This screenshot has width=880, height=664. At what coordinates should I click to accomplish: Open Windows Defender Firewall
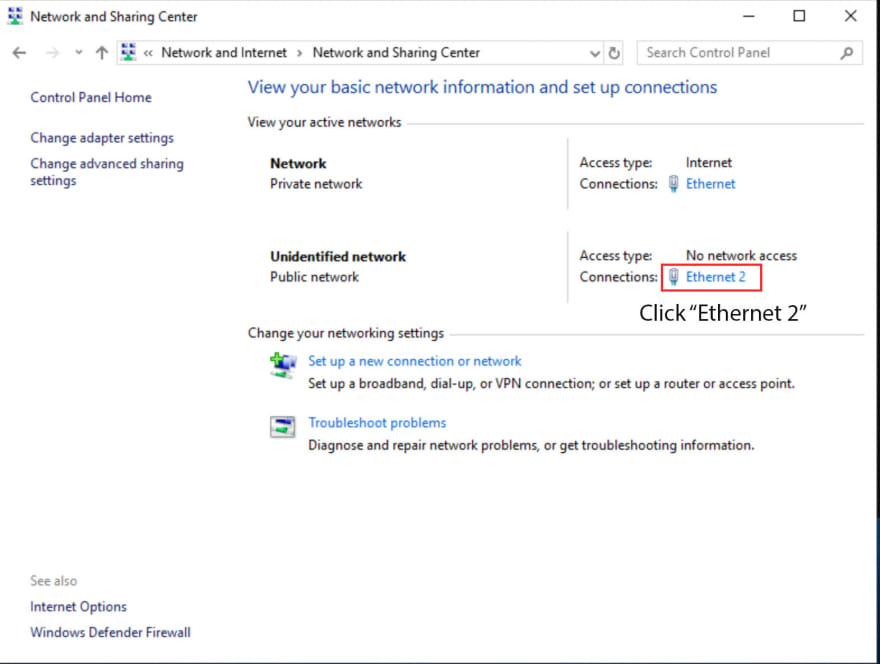[x=111, y=633]
